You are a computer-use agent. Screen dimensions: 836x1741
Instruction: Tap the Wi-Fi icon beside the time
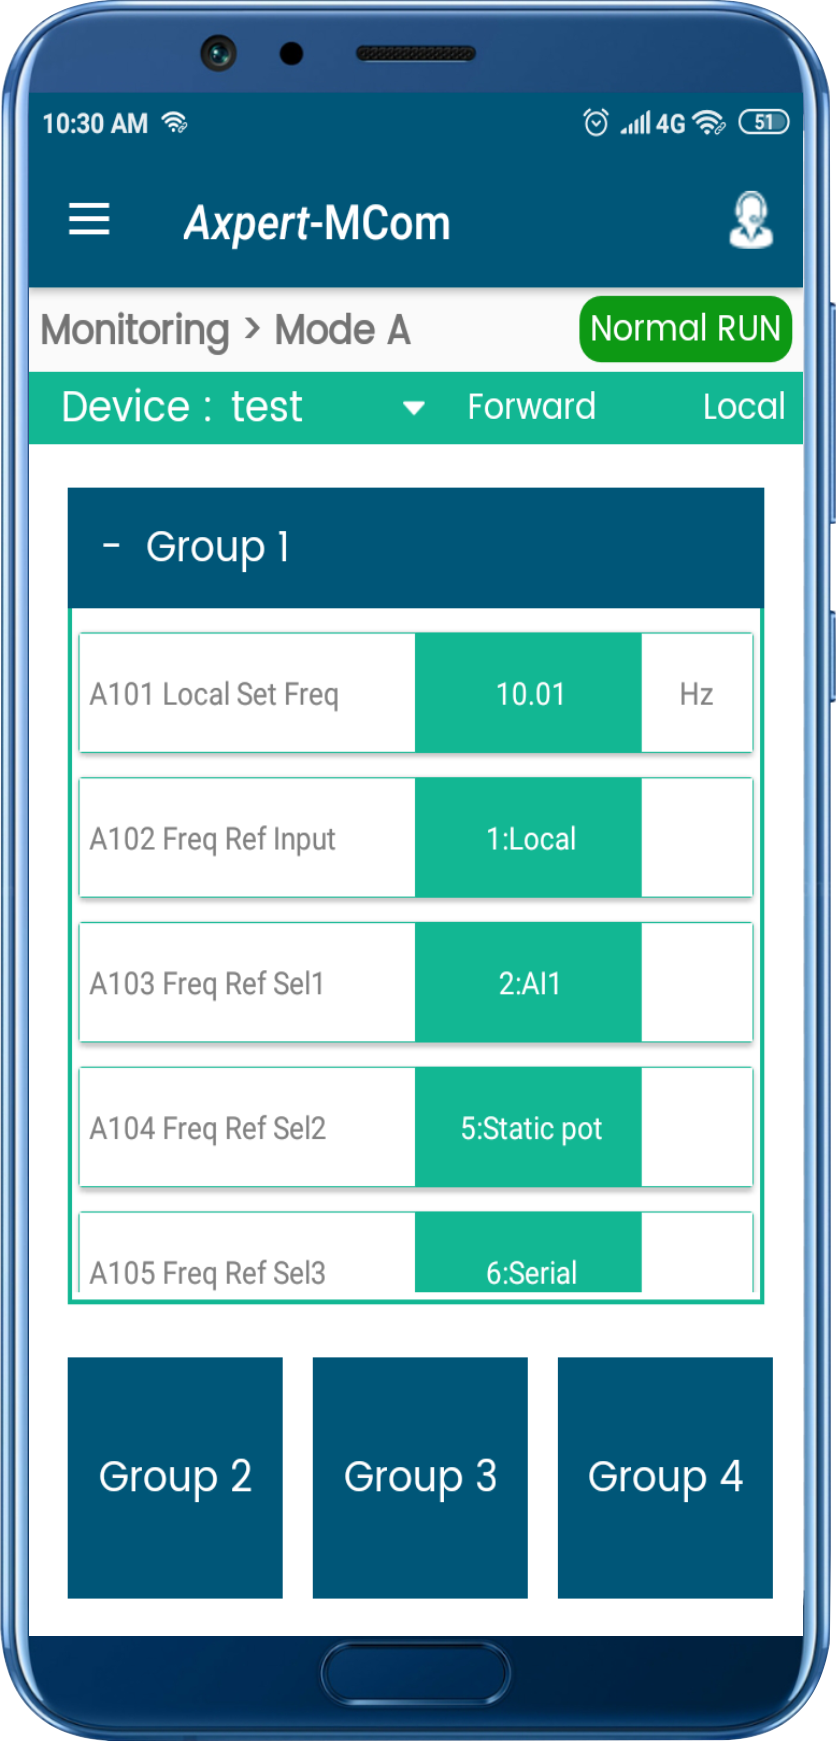175,122
